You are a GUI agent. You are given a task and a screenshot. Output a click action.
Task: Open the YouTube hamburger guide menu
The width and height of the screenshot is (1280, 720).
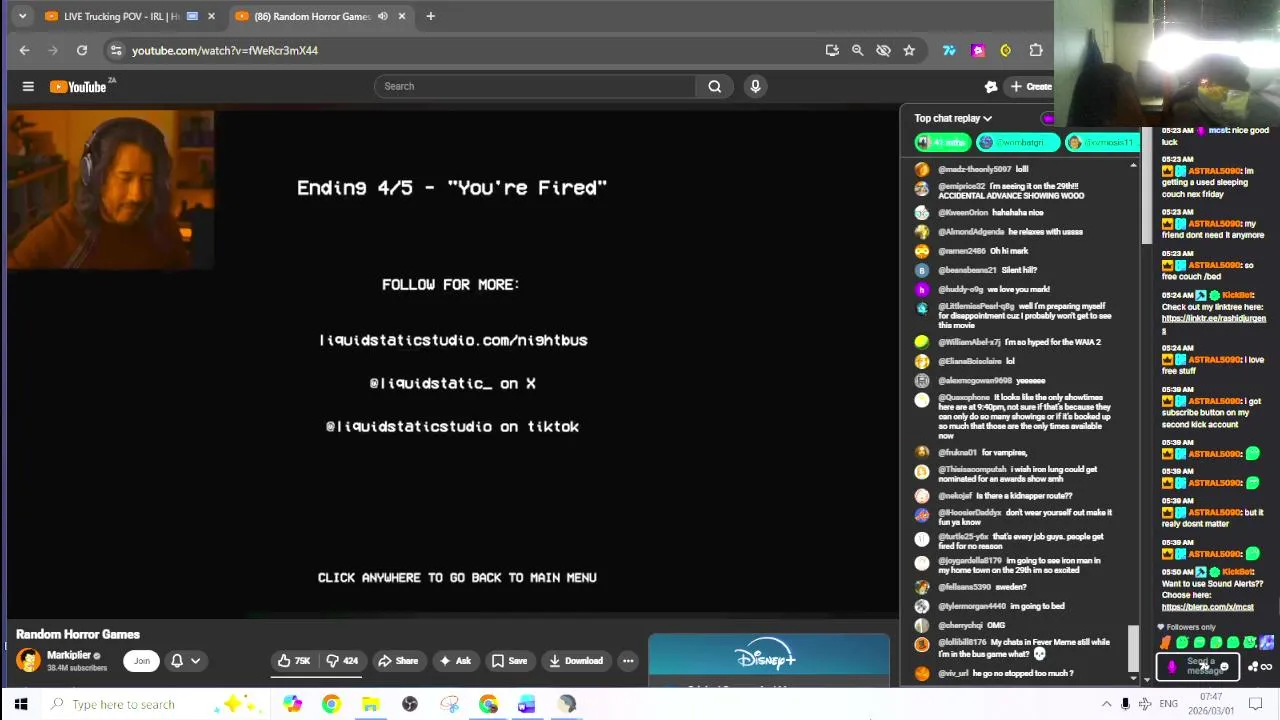pos(28,87)
